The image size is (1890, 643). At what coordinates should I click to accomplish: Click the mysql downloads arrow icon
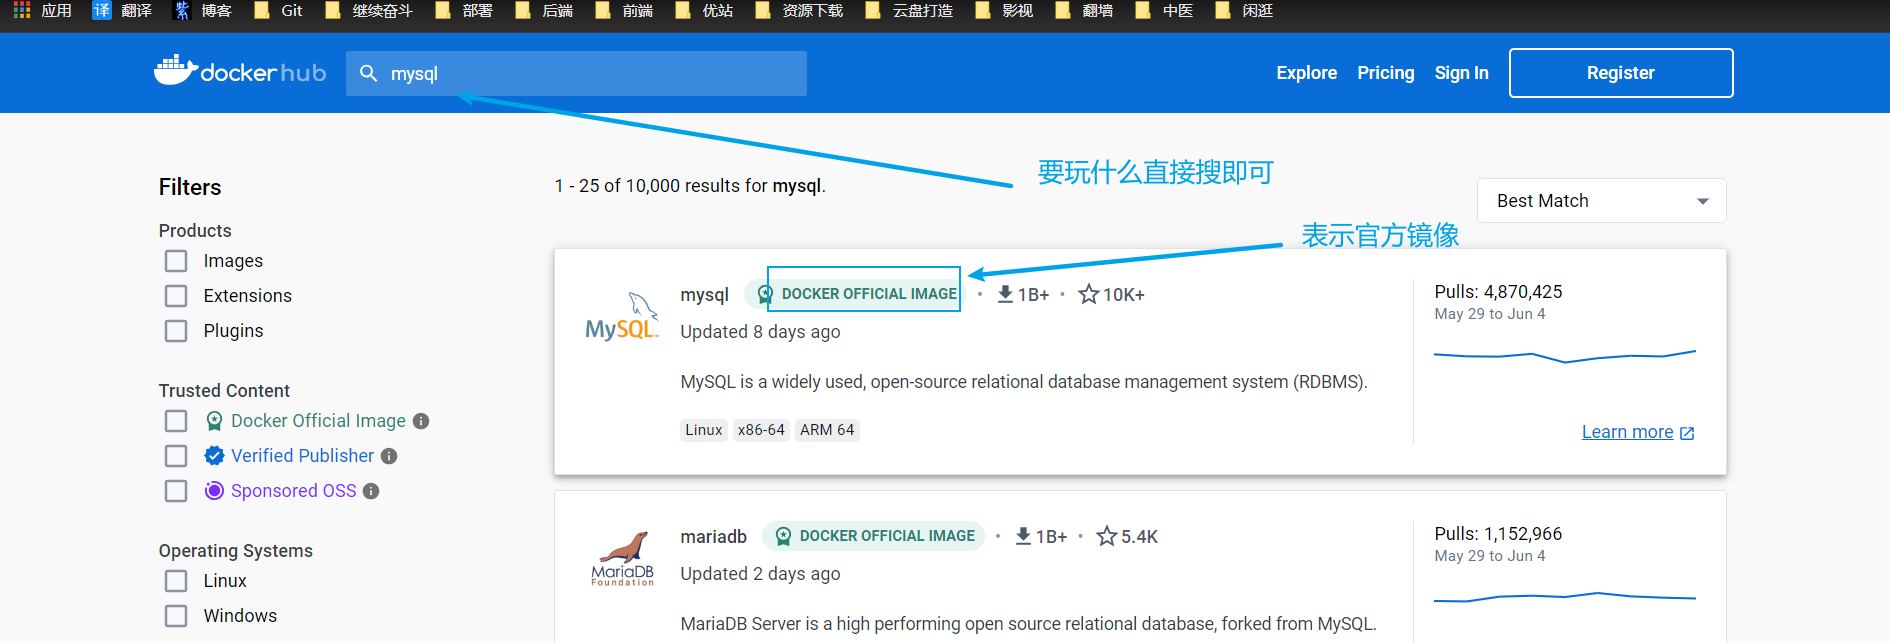[x=1005, y=294]
